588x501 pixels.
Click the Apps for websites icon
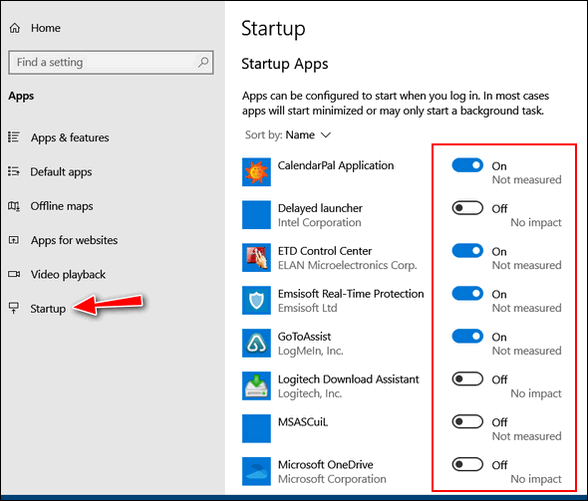click(14, 240)
